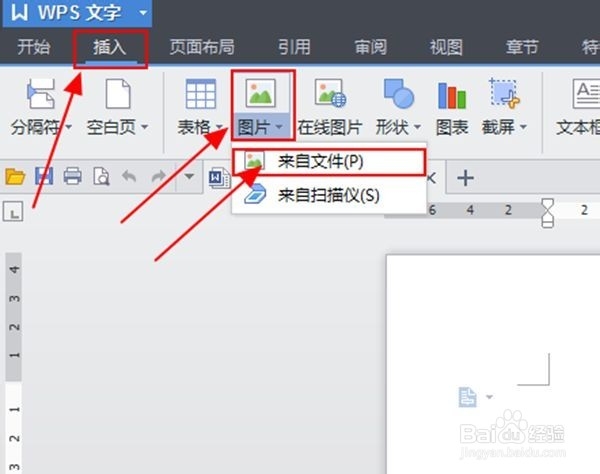Expand the 图片 dropdown arrow
600x474 pixels.
(279, 127)
